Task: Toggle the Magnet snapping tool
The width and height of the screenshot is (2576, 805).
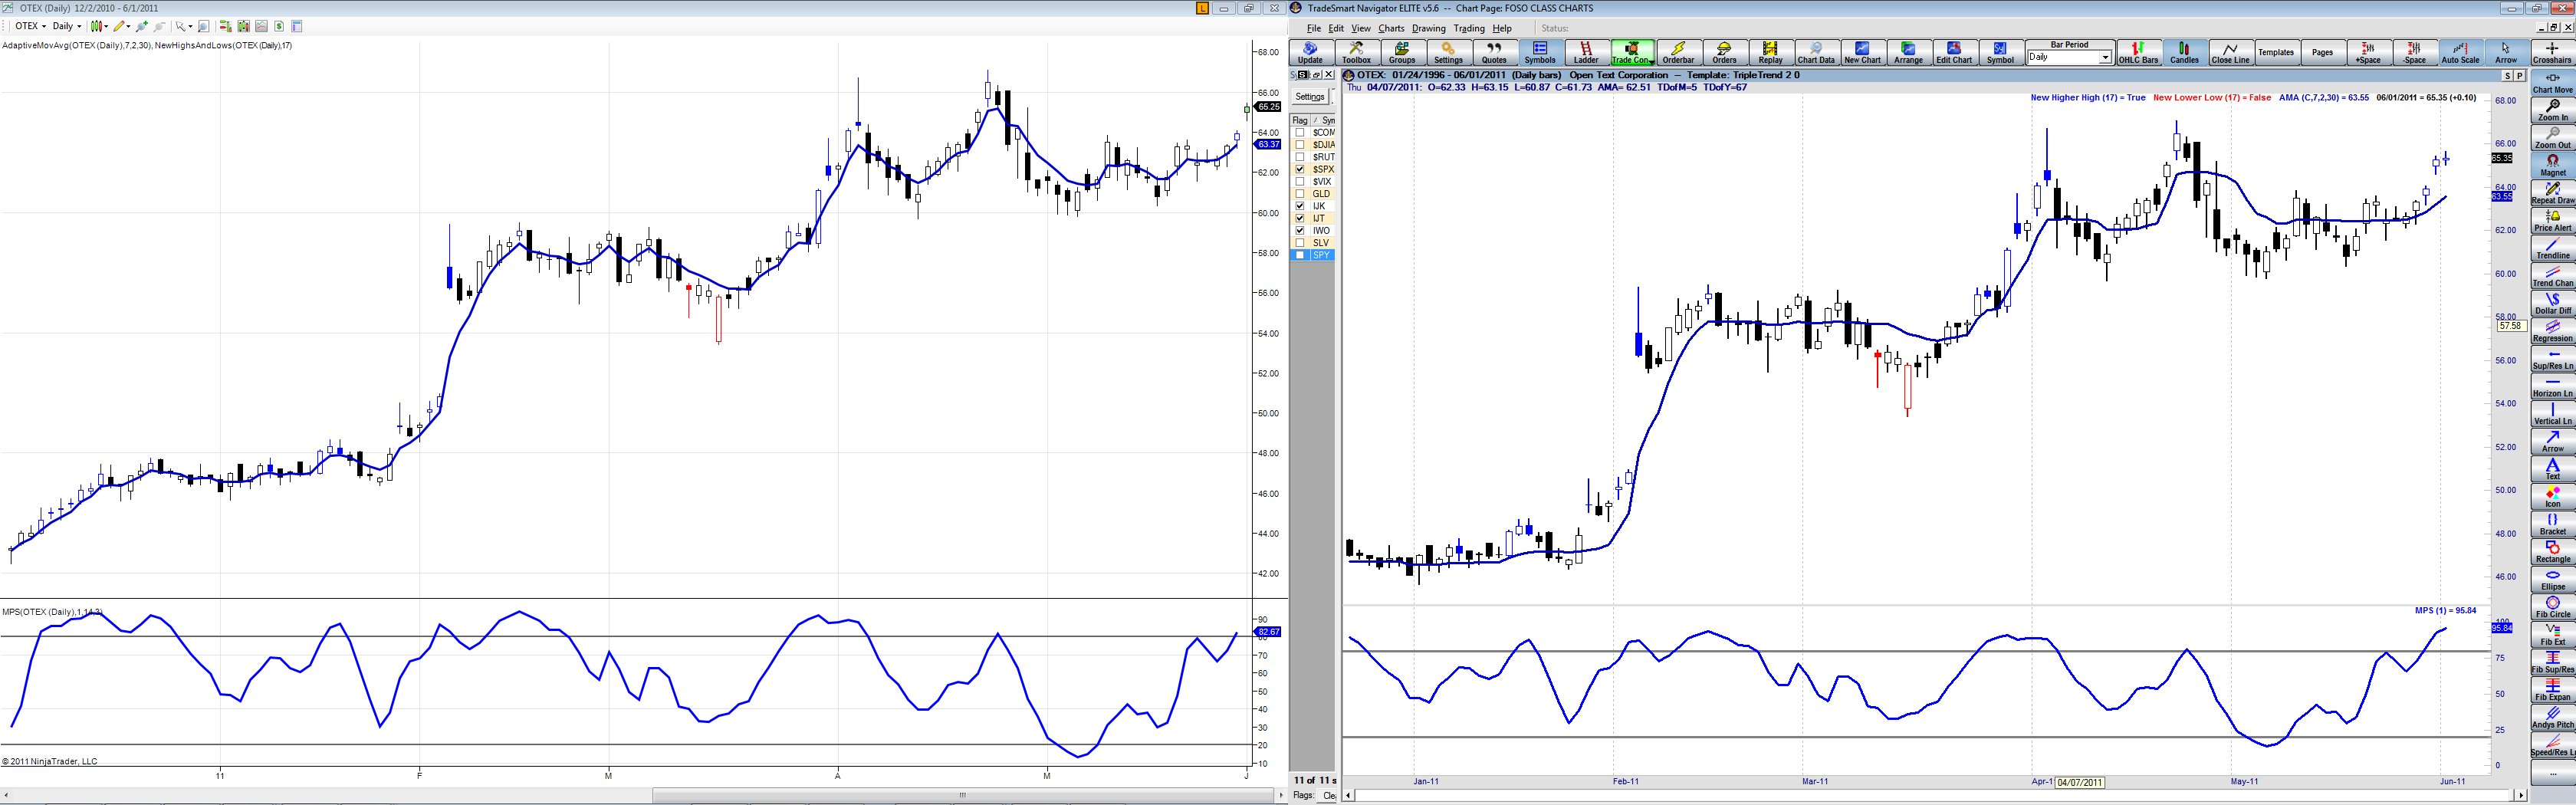Action: [x=2552, y=166]
